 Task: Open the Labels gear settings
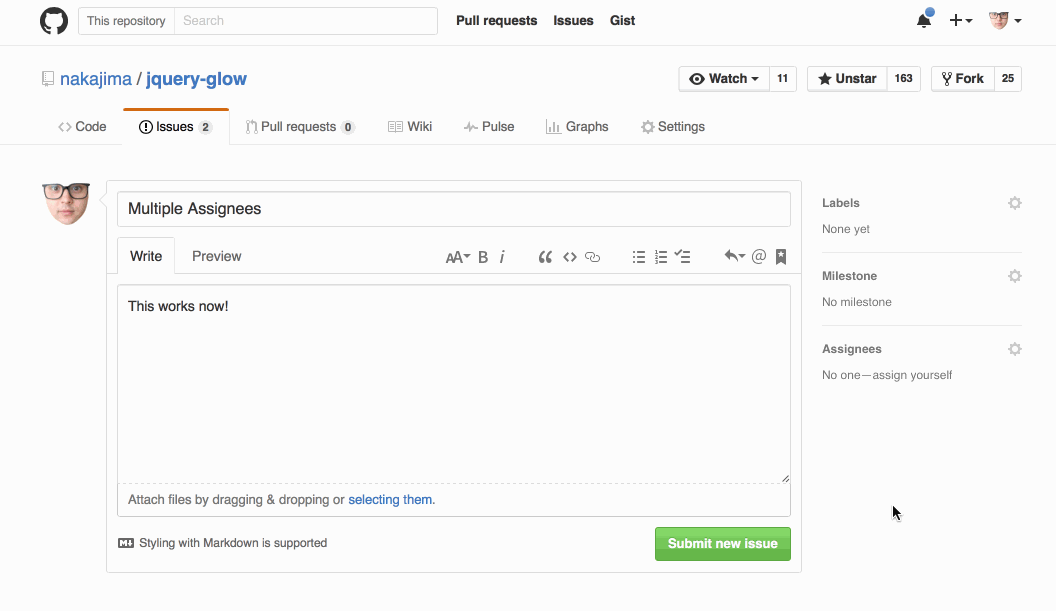[x=1014, y=203]
